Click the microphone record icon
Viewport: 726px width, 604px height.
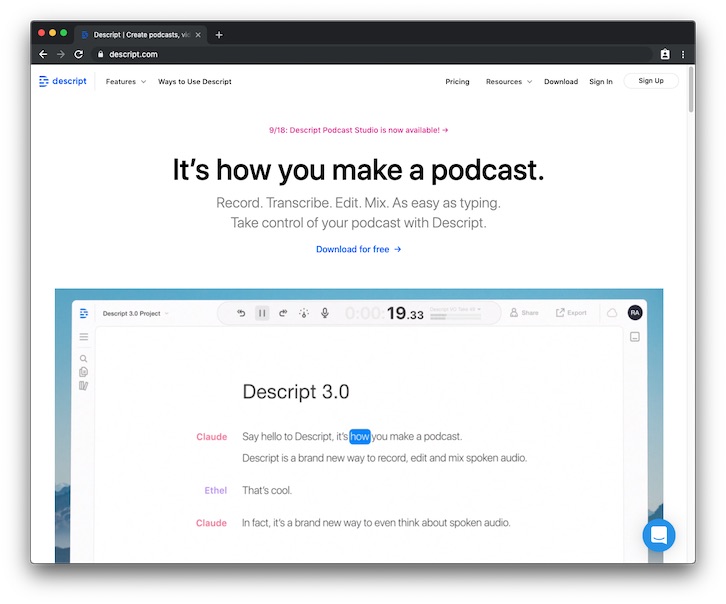point(325,313)
